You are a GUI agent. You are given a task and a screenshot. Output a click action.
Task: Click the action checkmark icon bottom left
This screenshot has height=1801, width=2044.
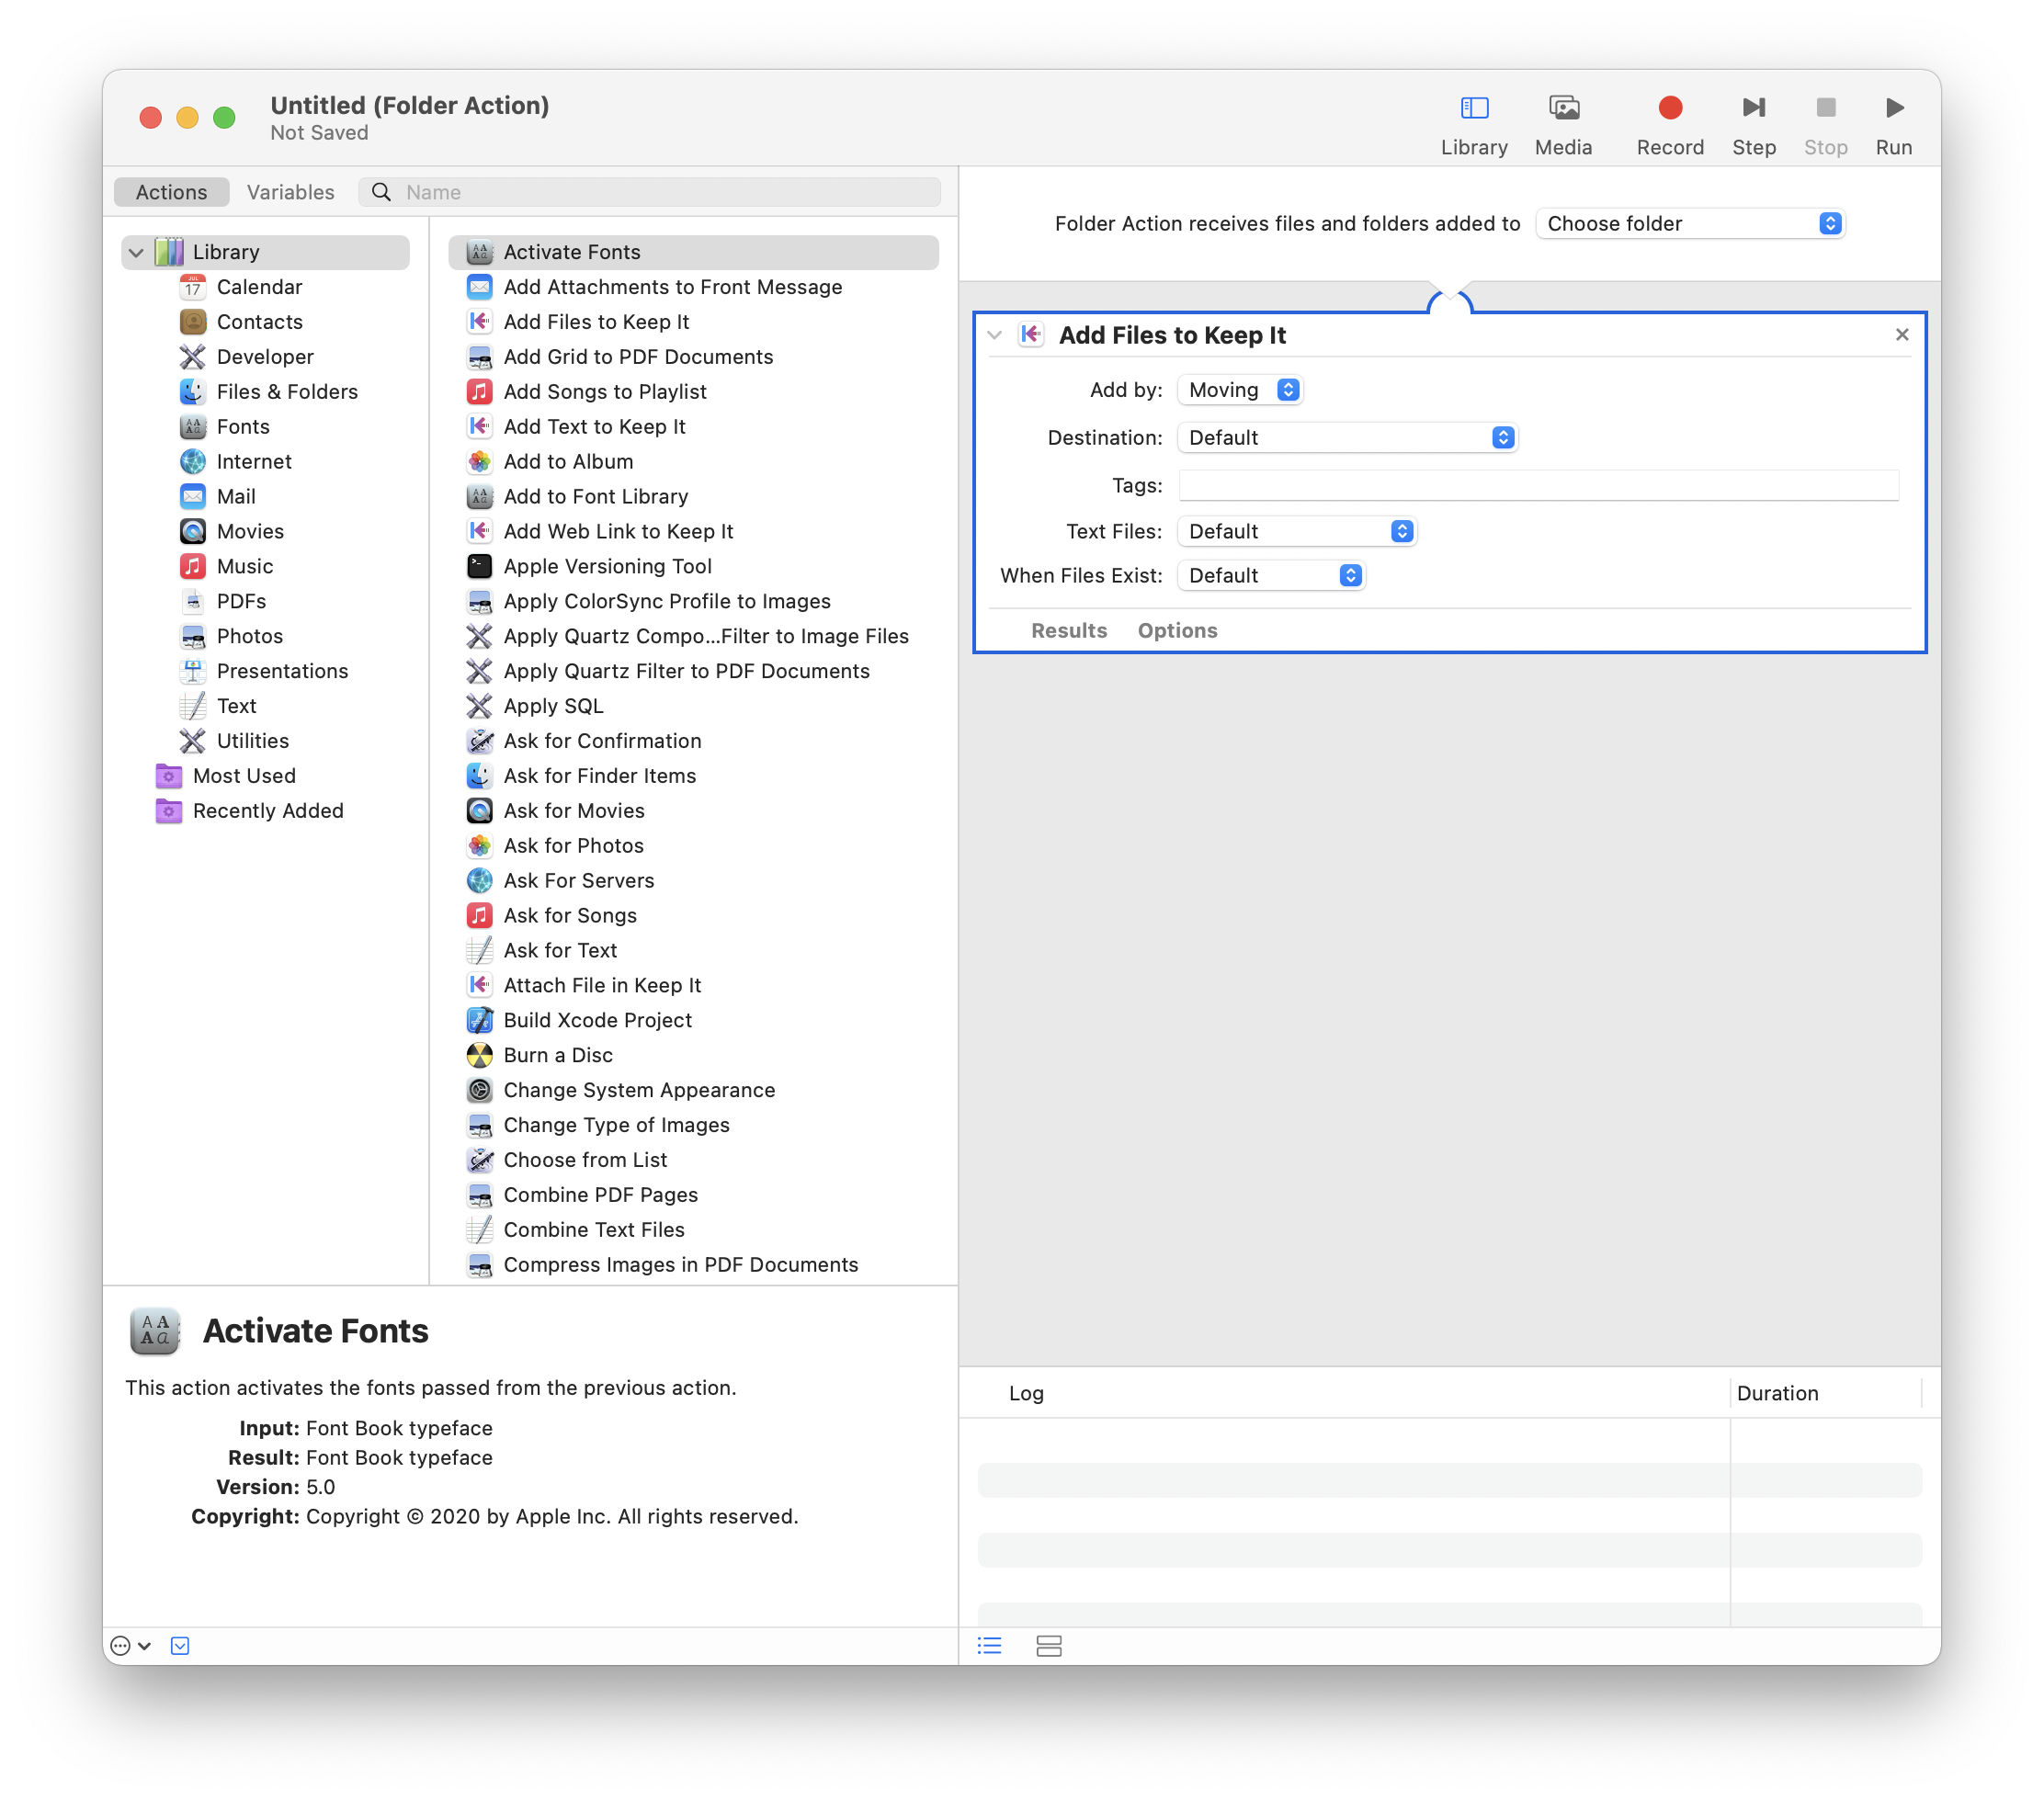[181, 1645]
